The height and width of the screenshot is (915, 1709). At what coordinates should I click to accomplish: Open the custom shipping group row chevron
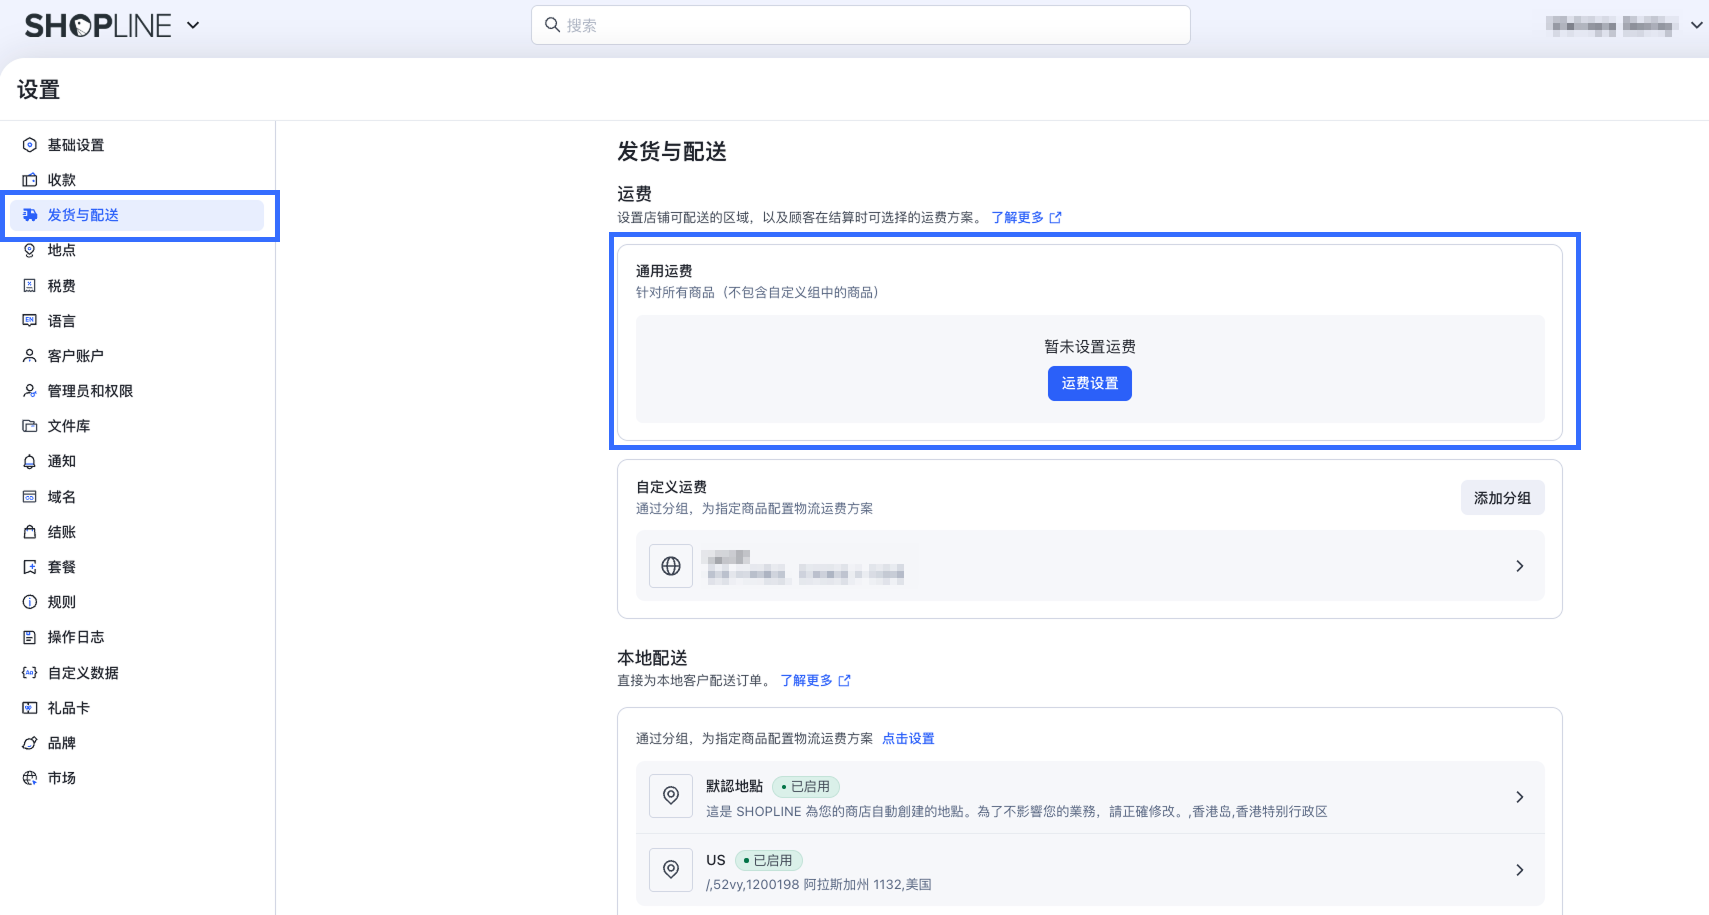(x=1519, y=566)
